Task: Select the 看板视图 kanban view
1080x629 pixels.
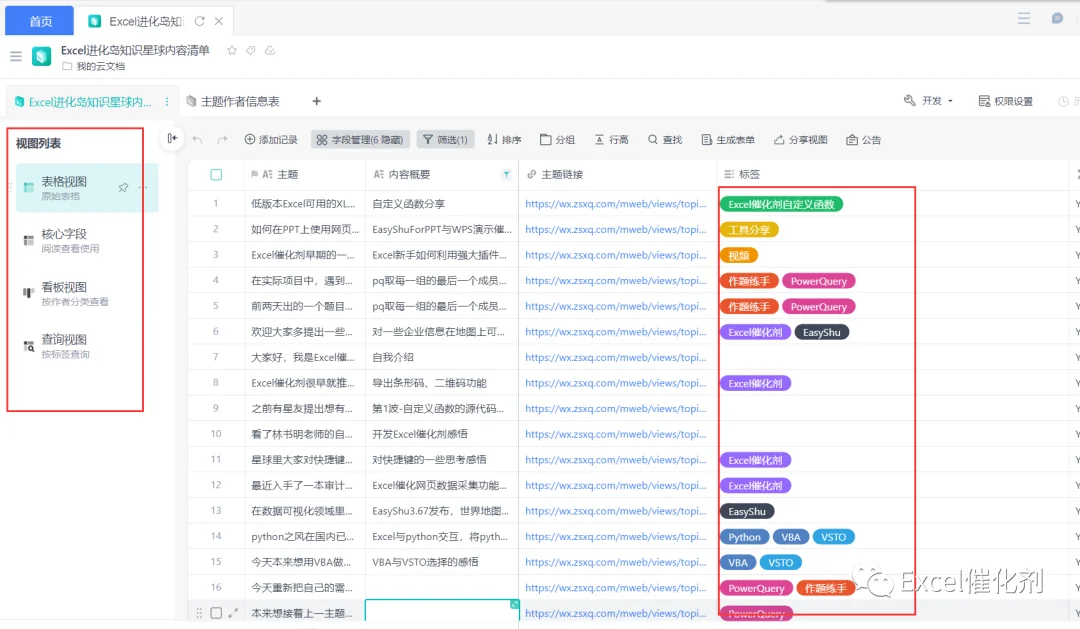Action: (x=76, y=293)
